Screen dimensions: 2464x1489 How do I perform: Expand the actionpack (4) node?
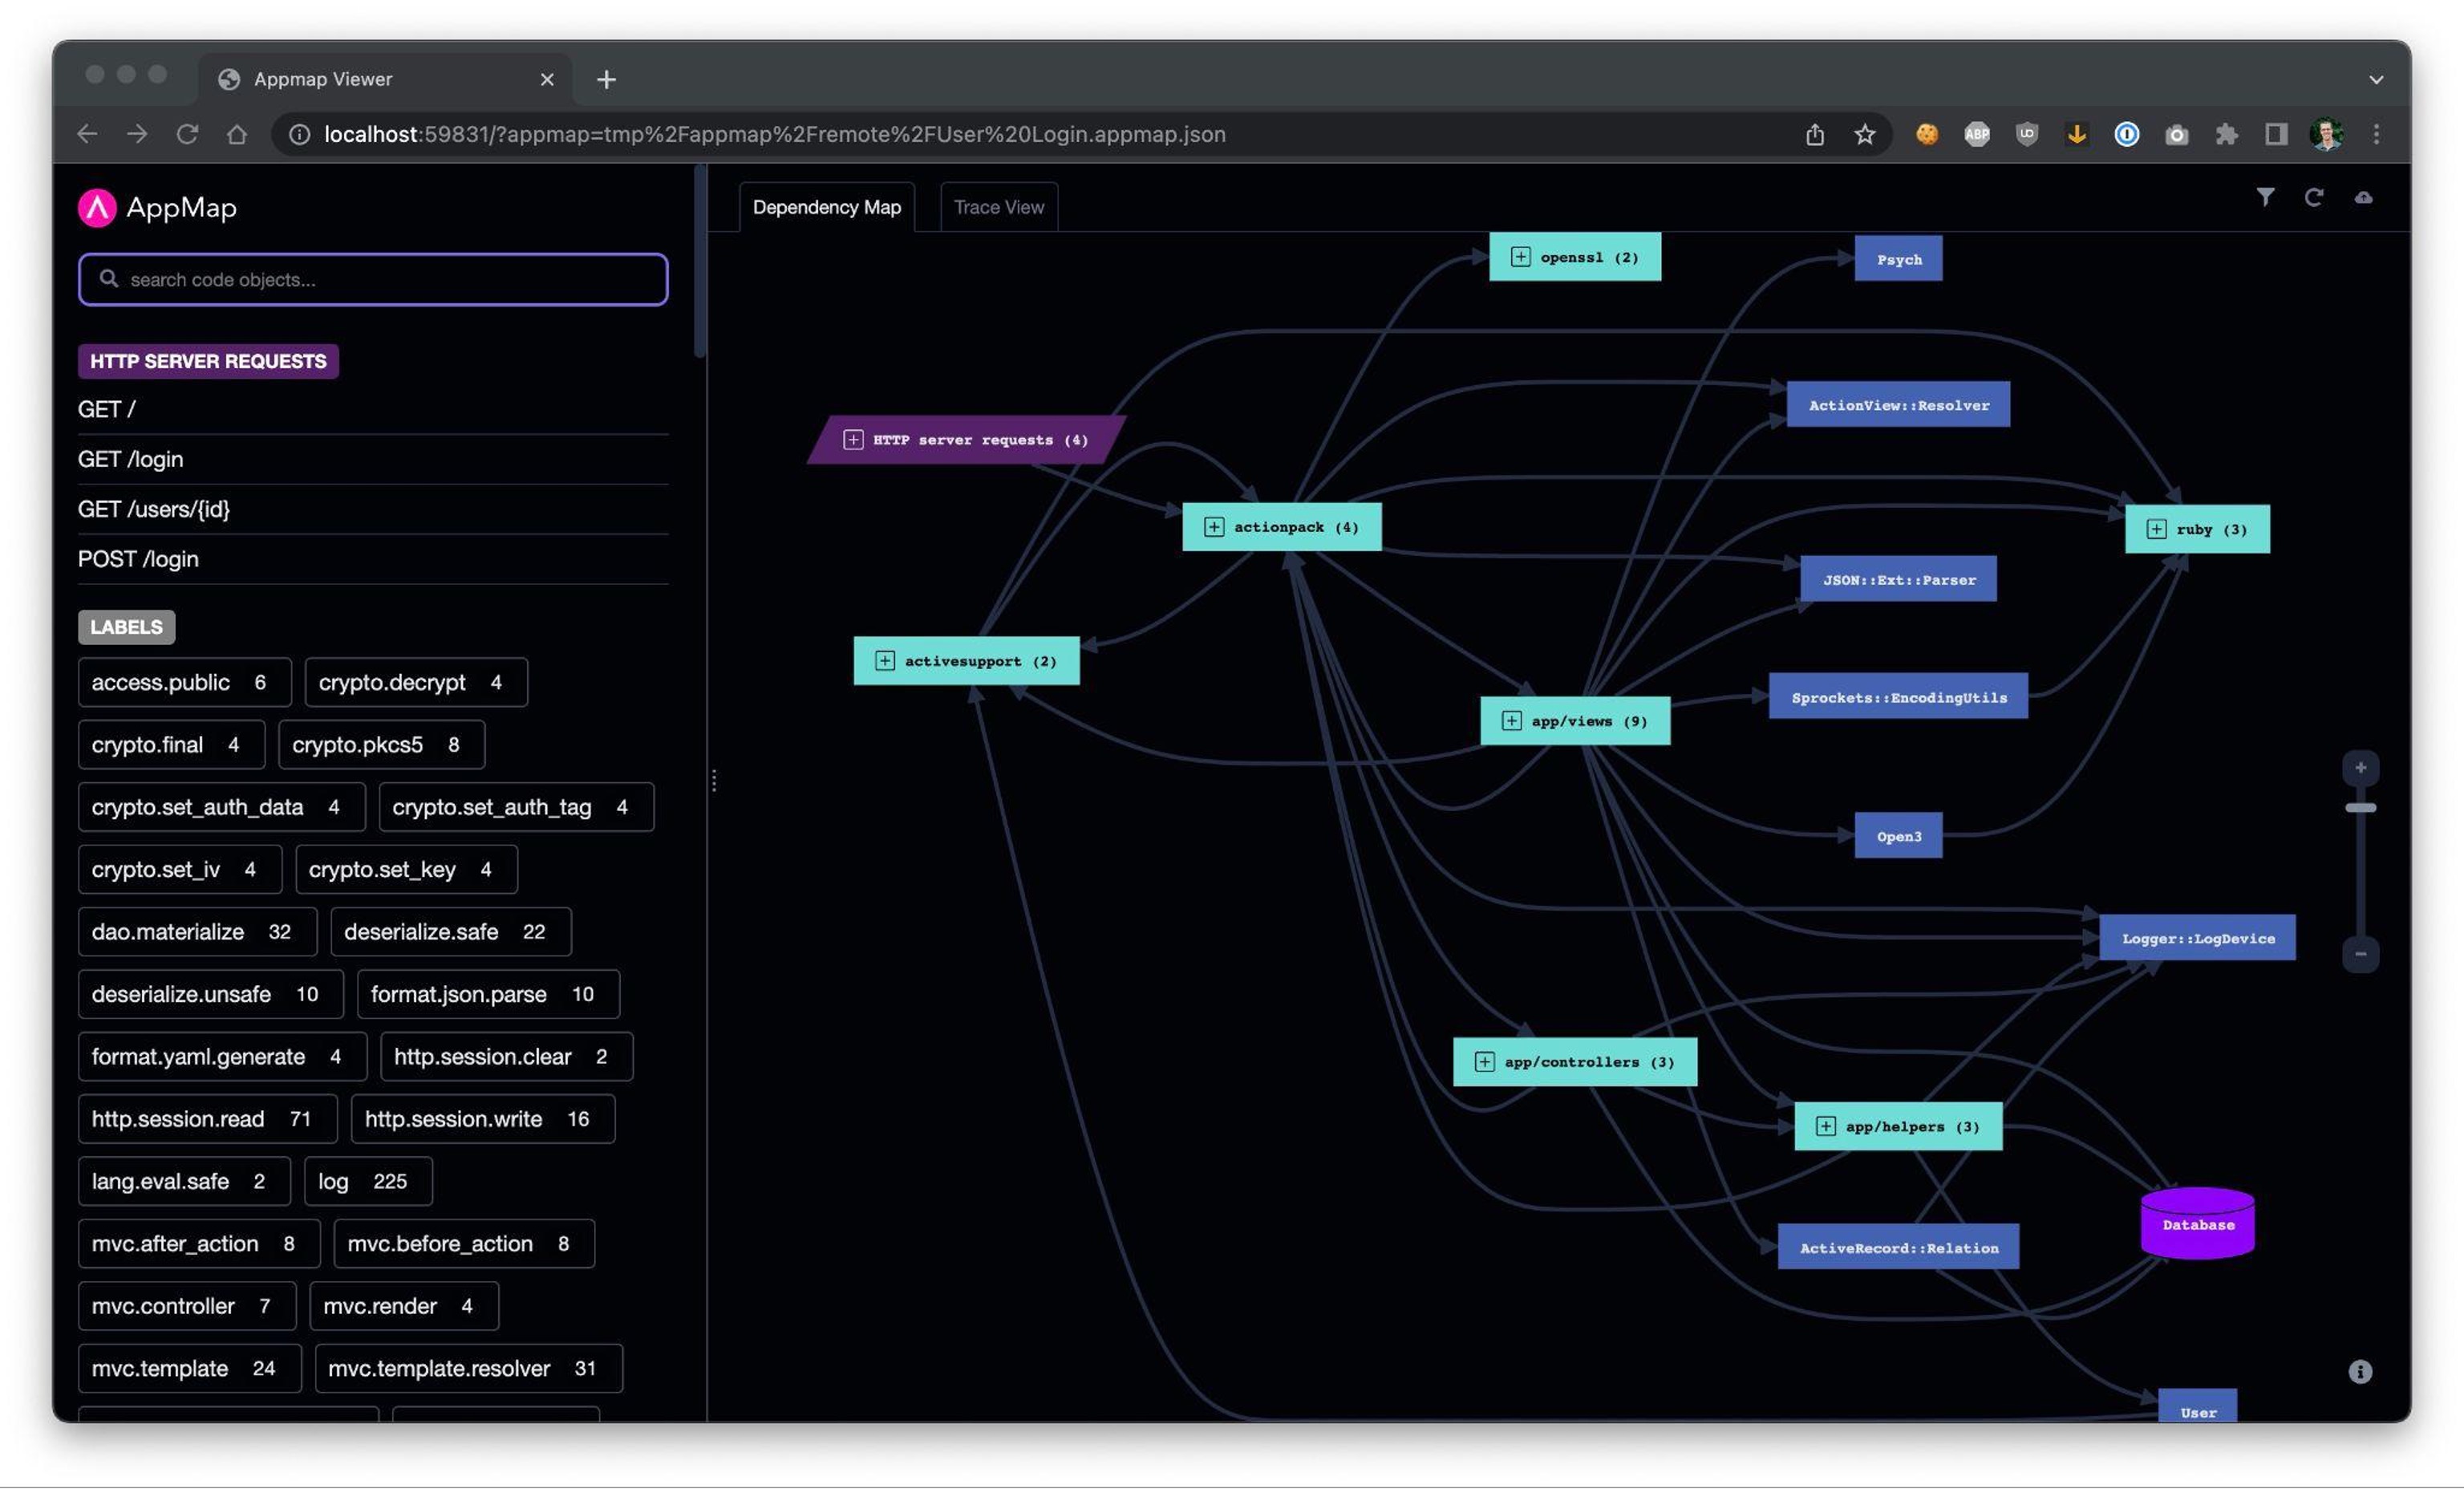[1213, 527]
